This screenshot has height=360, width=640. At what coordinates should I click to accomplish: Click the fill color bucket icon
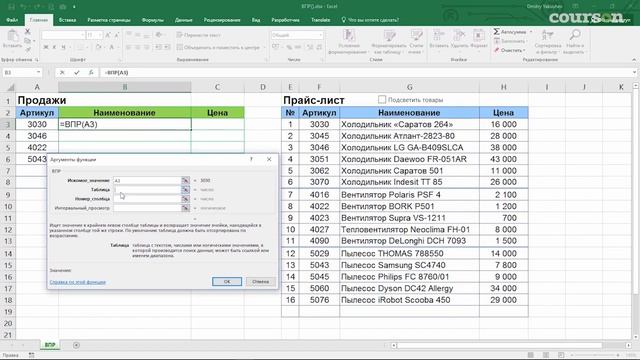(x=98, y=47)
